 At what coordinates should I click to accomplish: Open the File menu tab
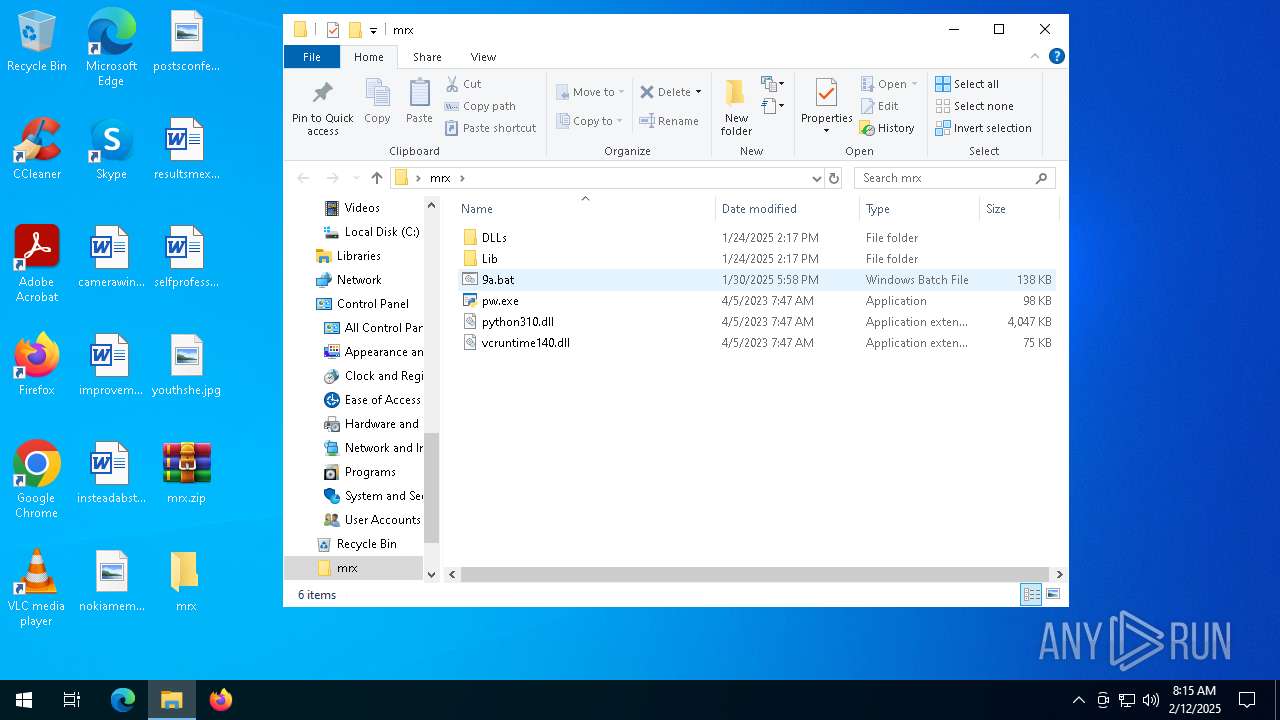click(312, 57)
